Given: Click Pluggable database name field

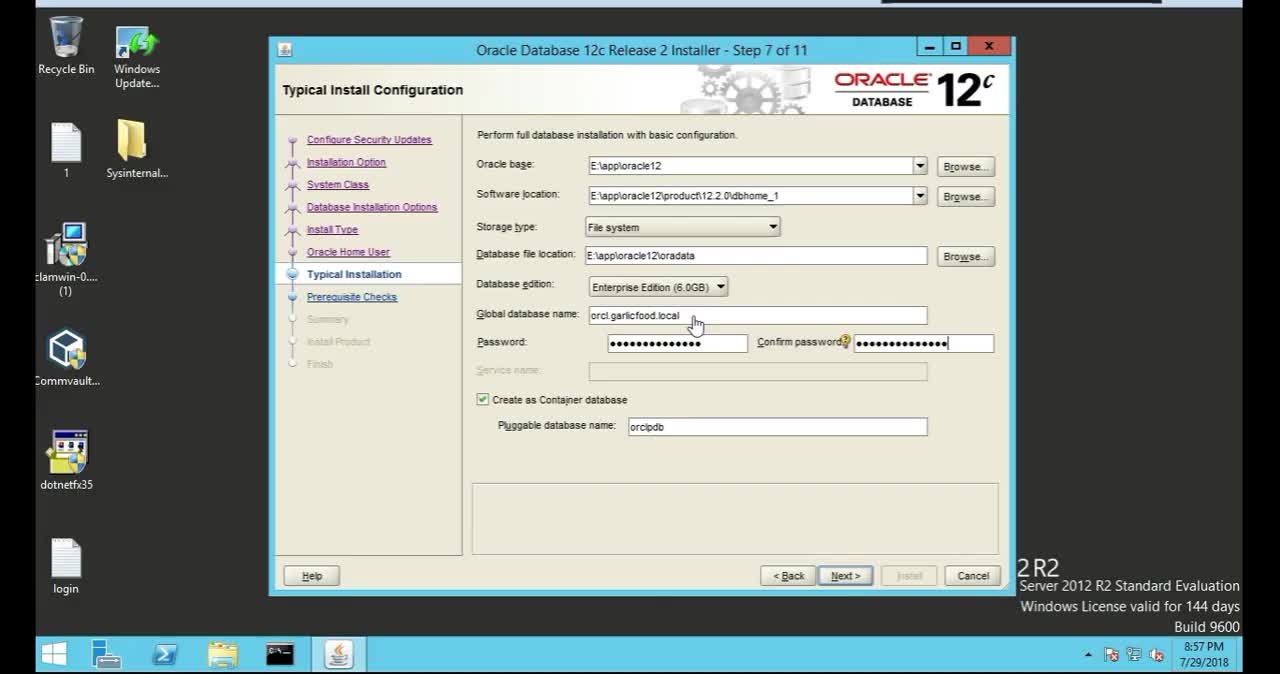Looking at the screenshot, I should 777,427.
